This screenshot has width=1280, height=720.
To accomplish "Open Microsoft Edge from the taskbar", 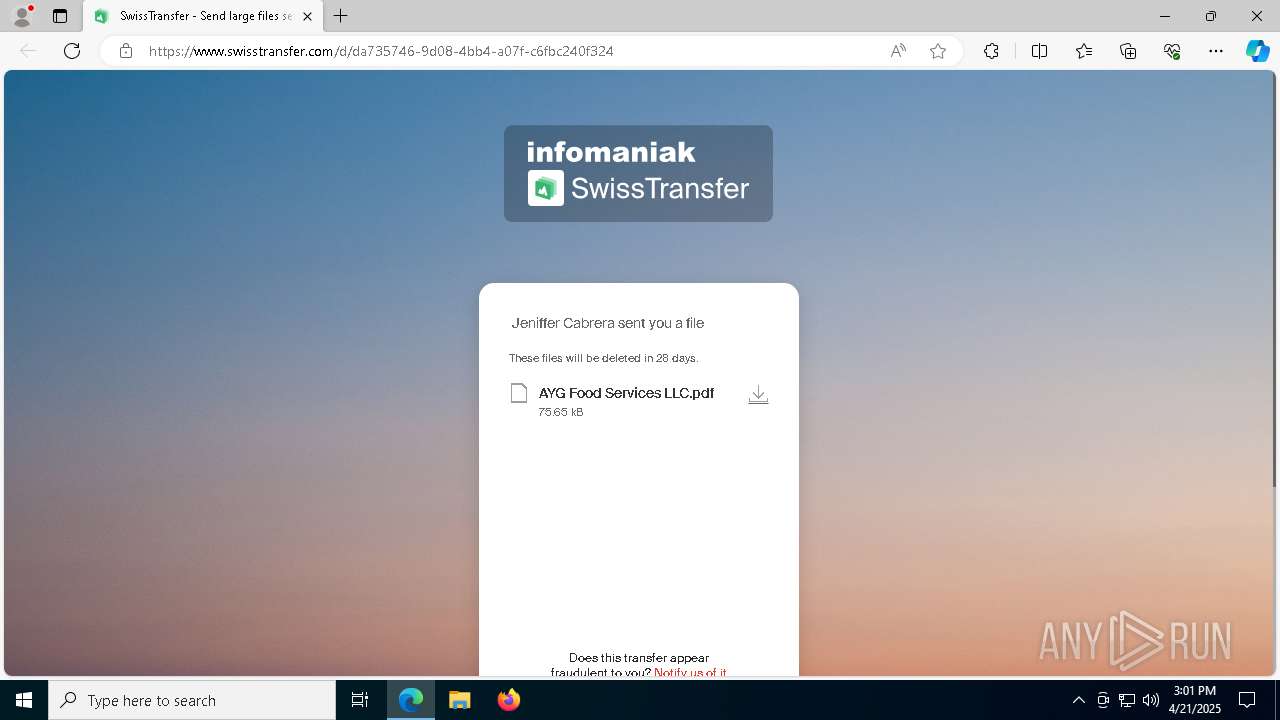I will (411, 700).
